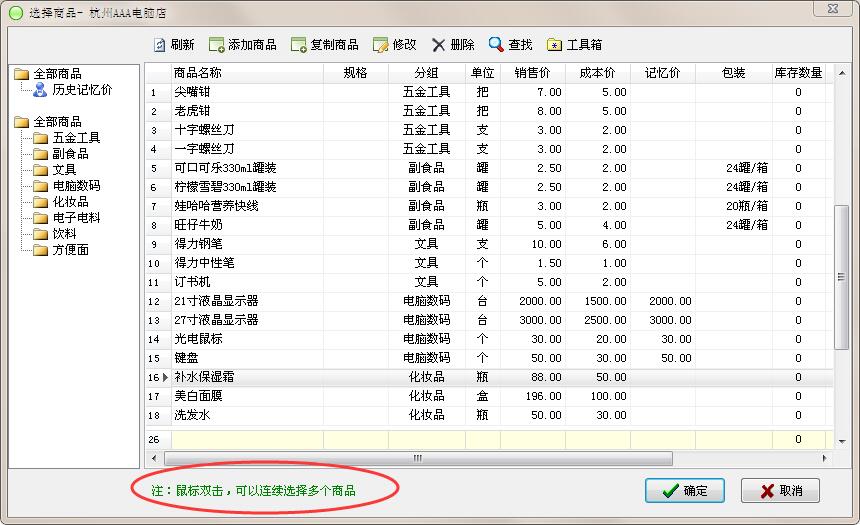Click the horizontal scrollbar right arrow
Screen dimensions: 860x525
824,458
